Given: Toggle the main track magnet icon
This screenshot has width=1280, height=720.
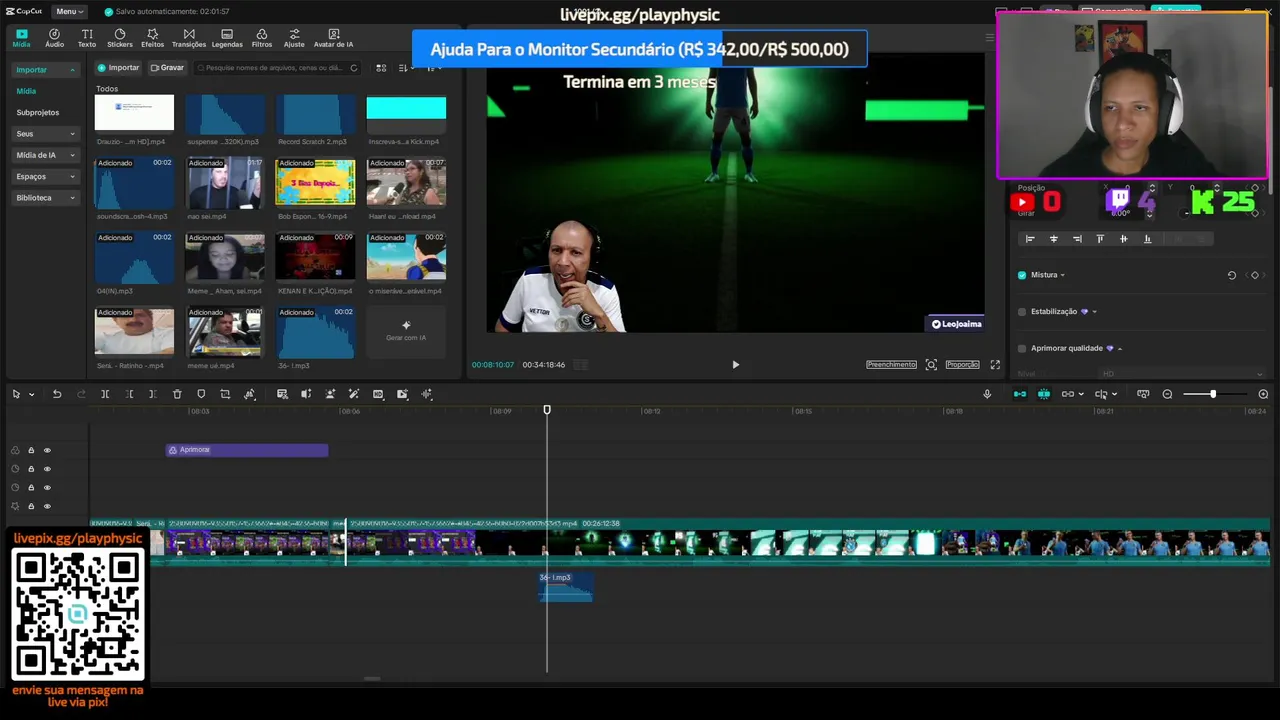Looking at the screenshot, I should (x=1019, y=394).
